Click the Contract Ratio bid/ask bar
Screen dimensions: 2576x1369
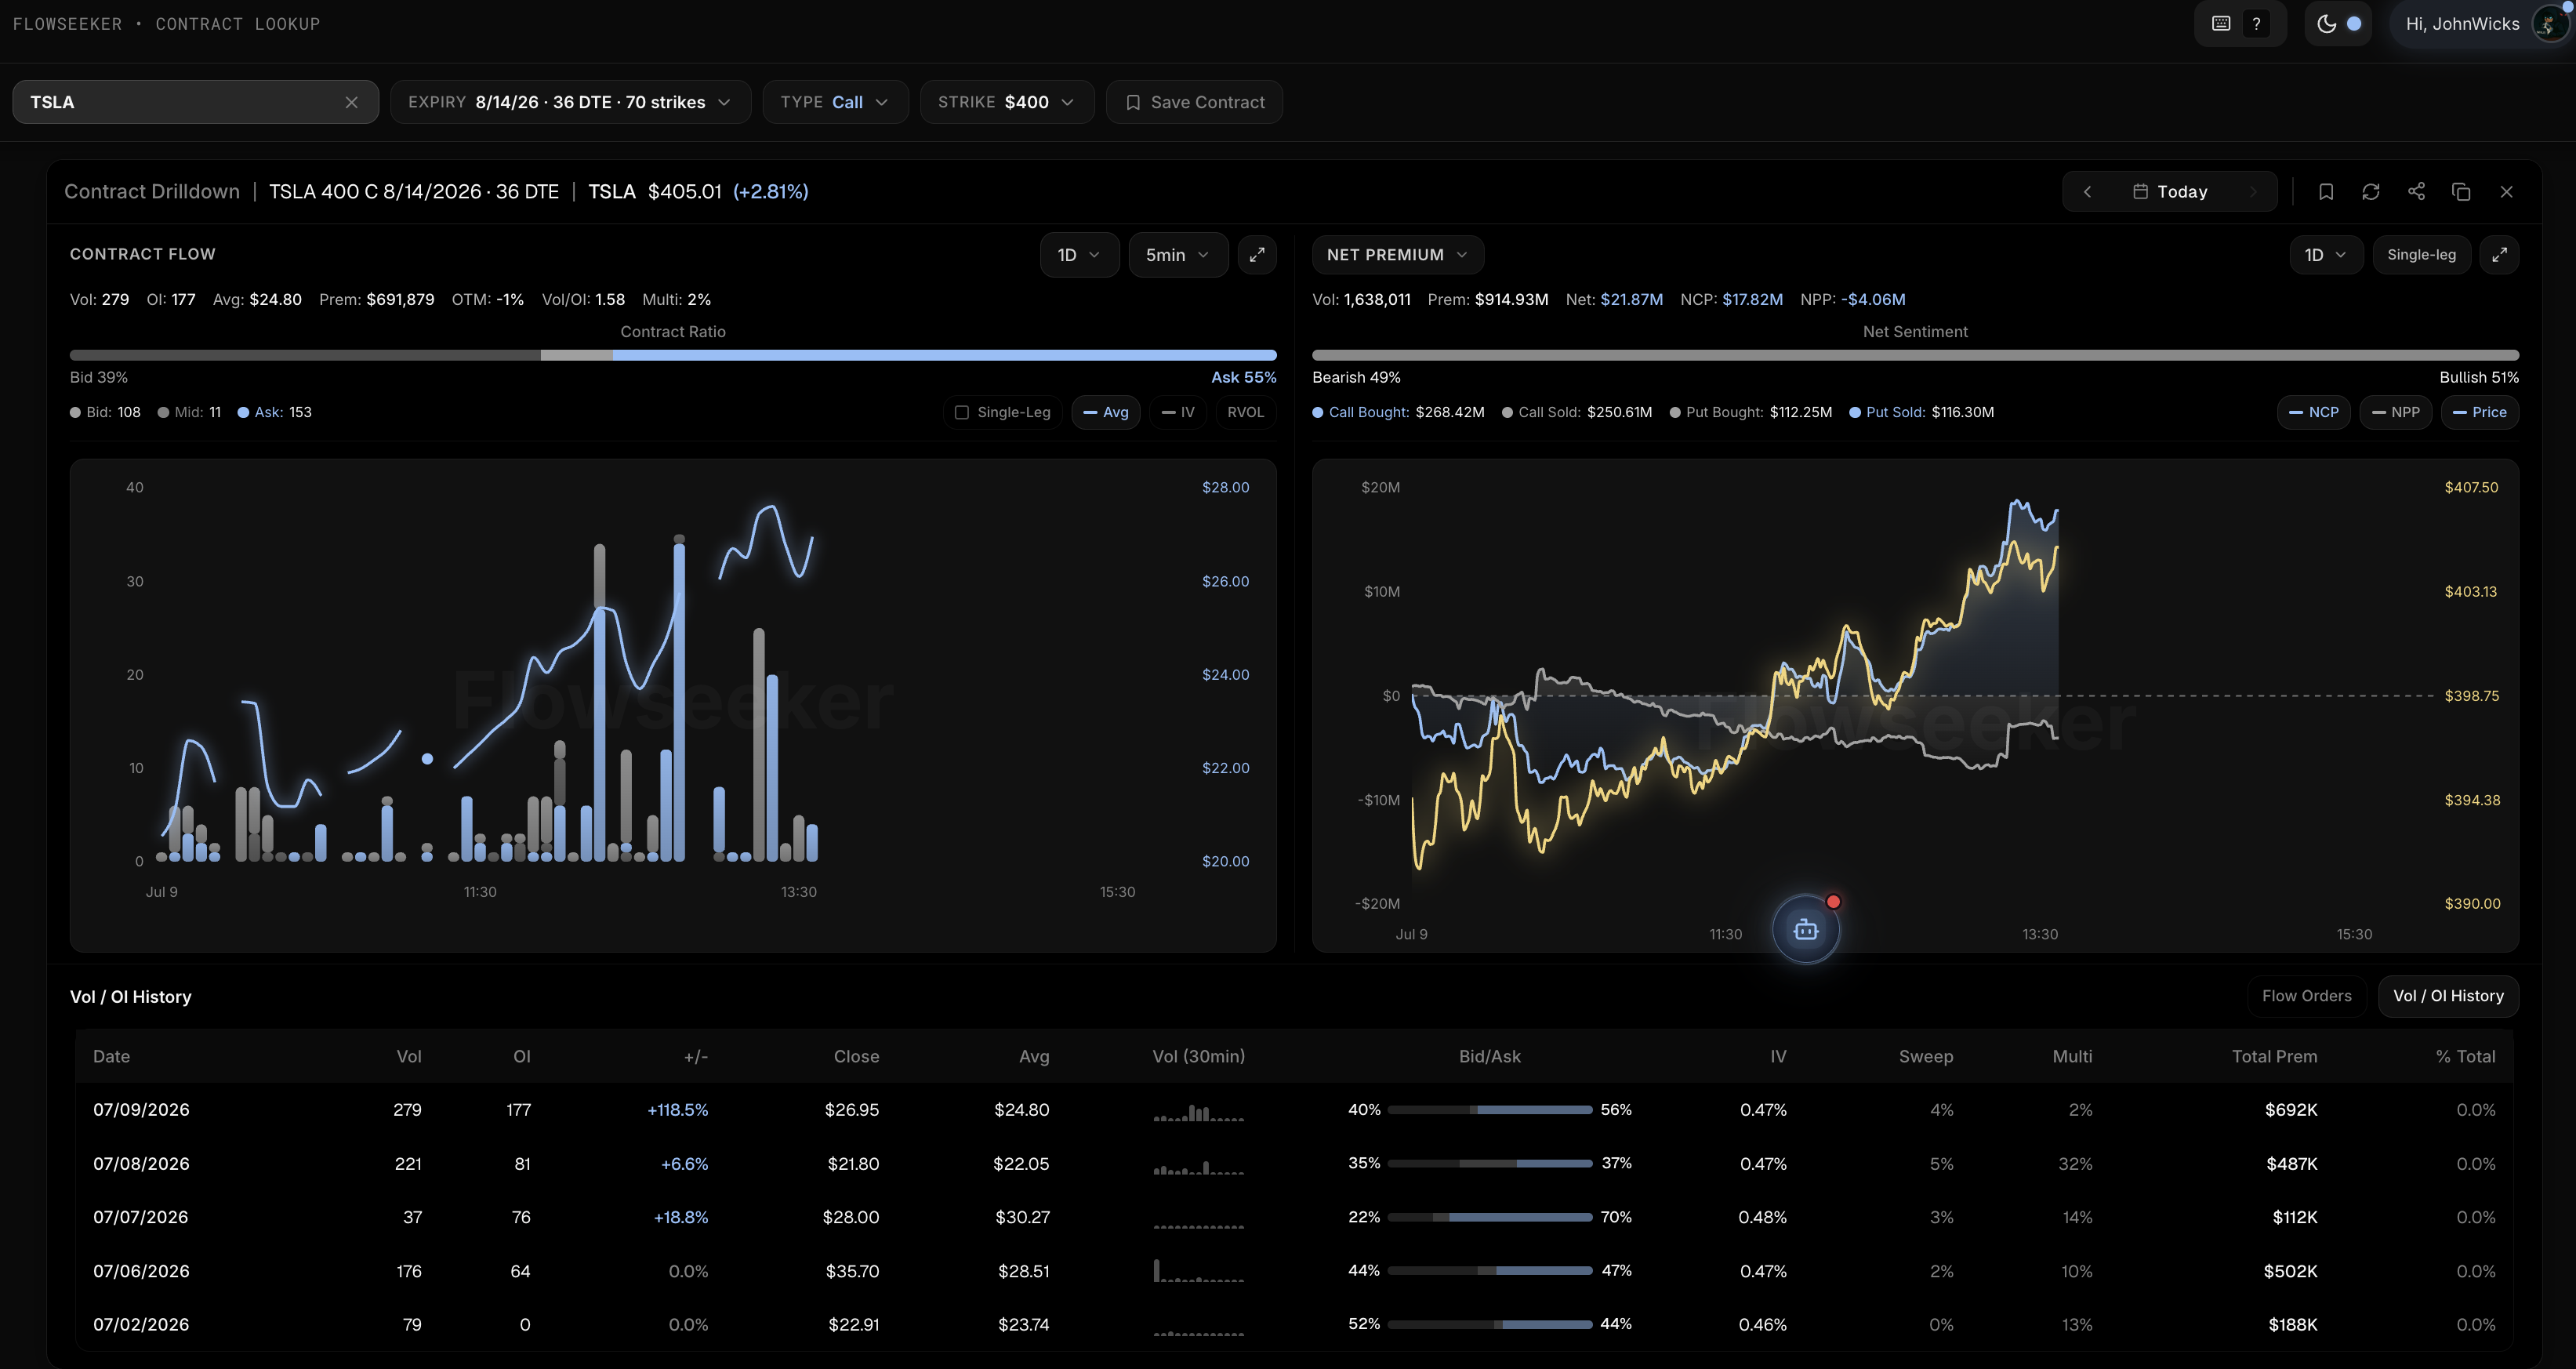pos(673,355)
